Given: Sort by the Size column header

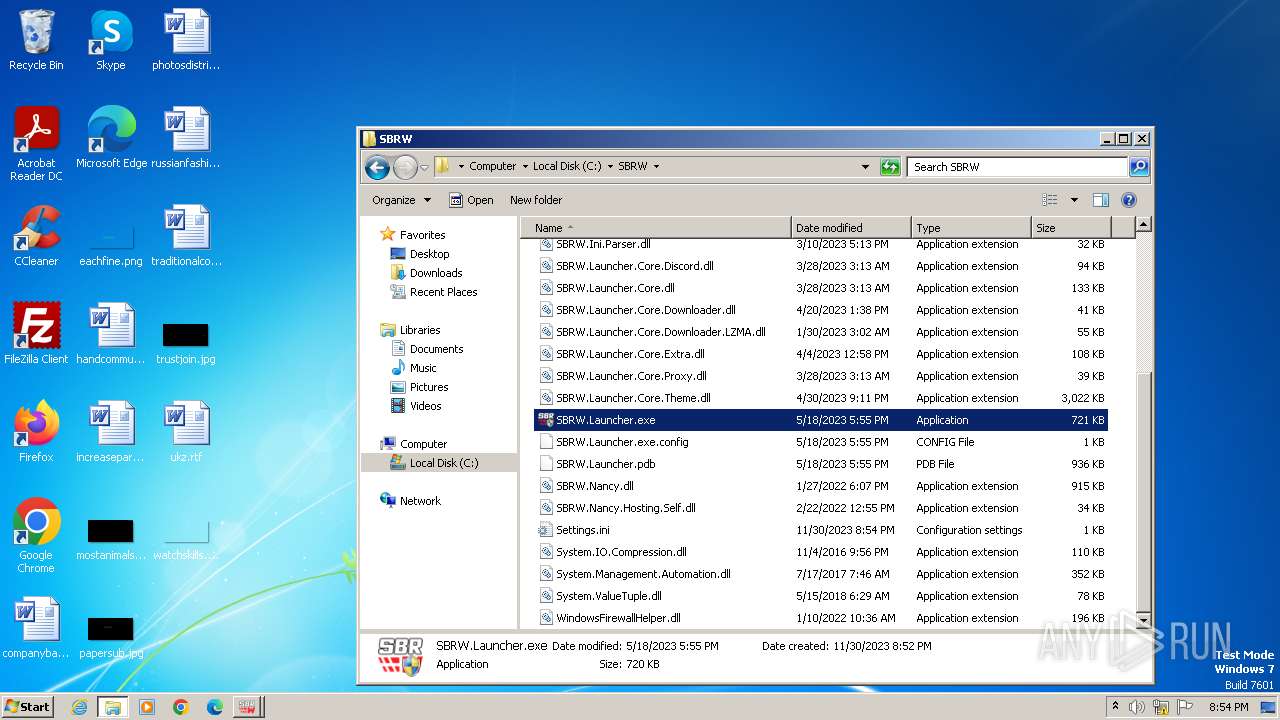Looking at the screenshot, I should 1069,228.
